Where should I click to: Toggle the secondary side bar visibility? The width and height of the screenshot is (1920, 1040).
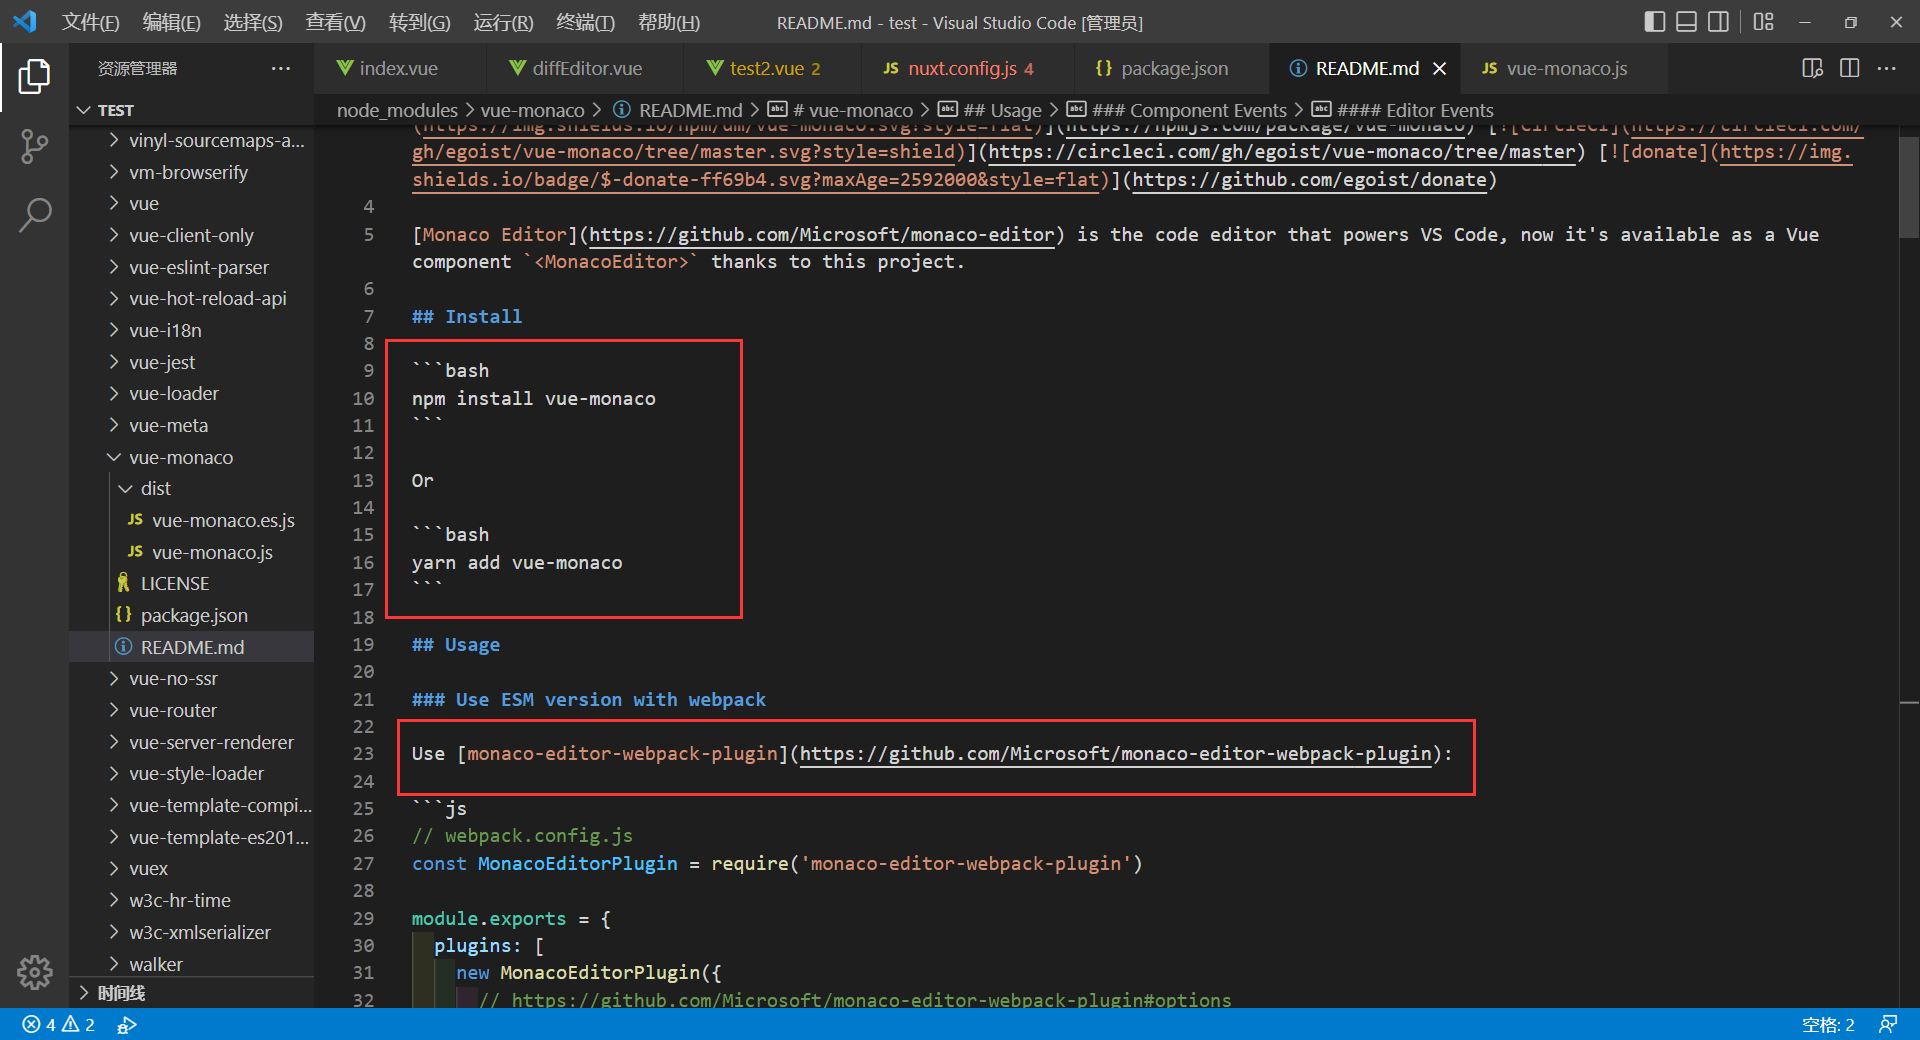point(1719,22)
